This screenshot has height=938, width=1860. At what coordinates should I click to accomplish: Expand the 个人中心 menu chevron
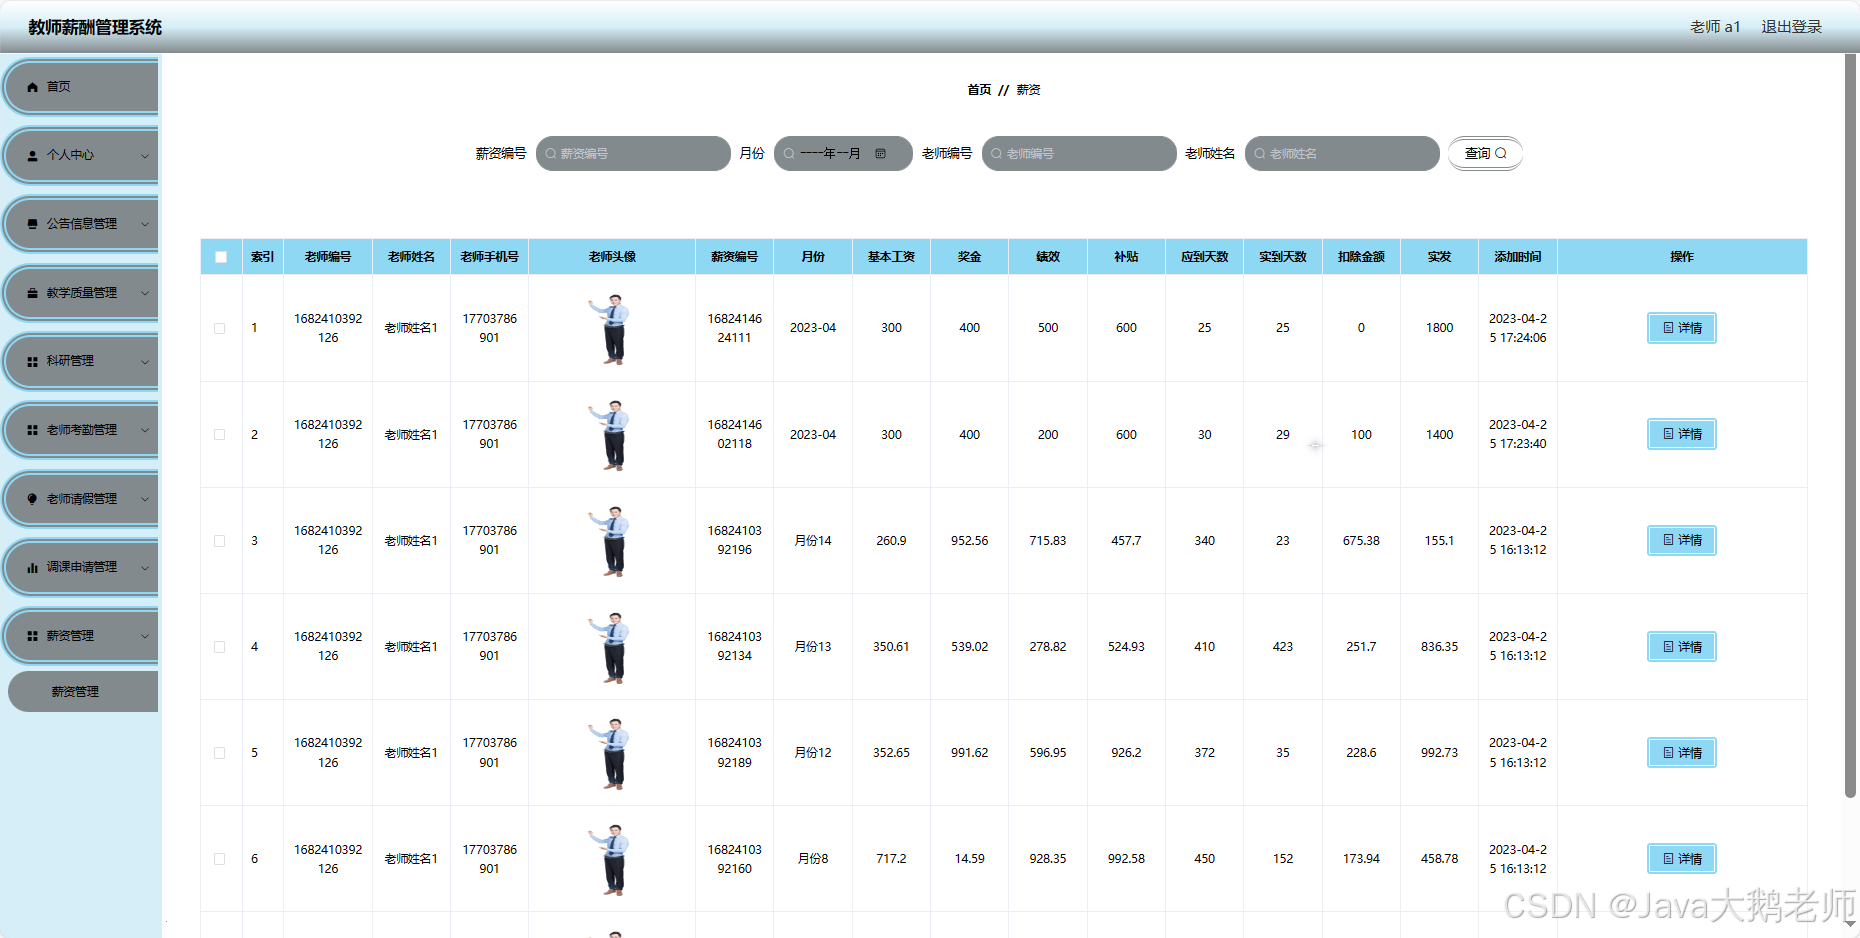(145, 156)
